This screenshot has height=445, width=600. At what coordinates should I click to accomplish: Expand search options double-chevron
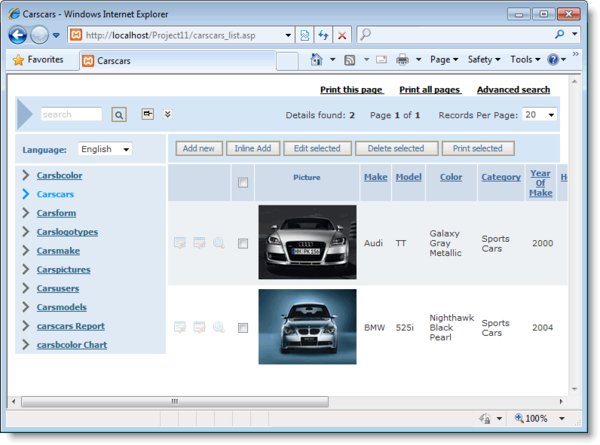[168, 115]
